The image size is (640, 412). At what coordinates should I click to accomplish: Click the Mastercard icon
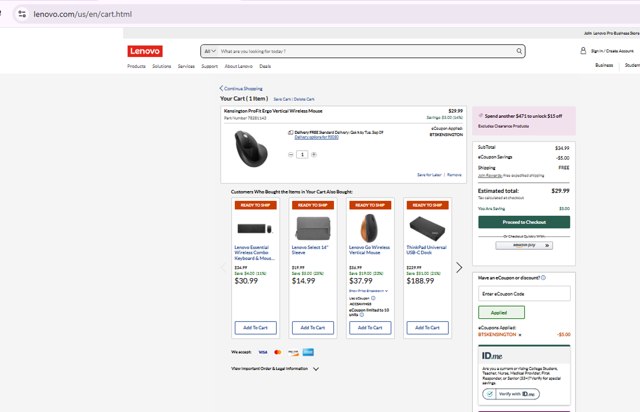(x=278, y=352)
